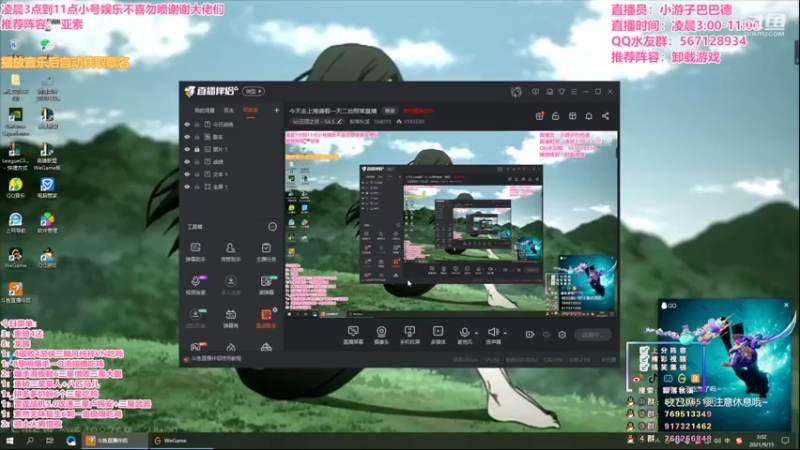800x450 pixels.
Task: Open the hamburger menu in the title bar
Action: 574,92
